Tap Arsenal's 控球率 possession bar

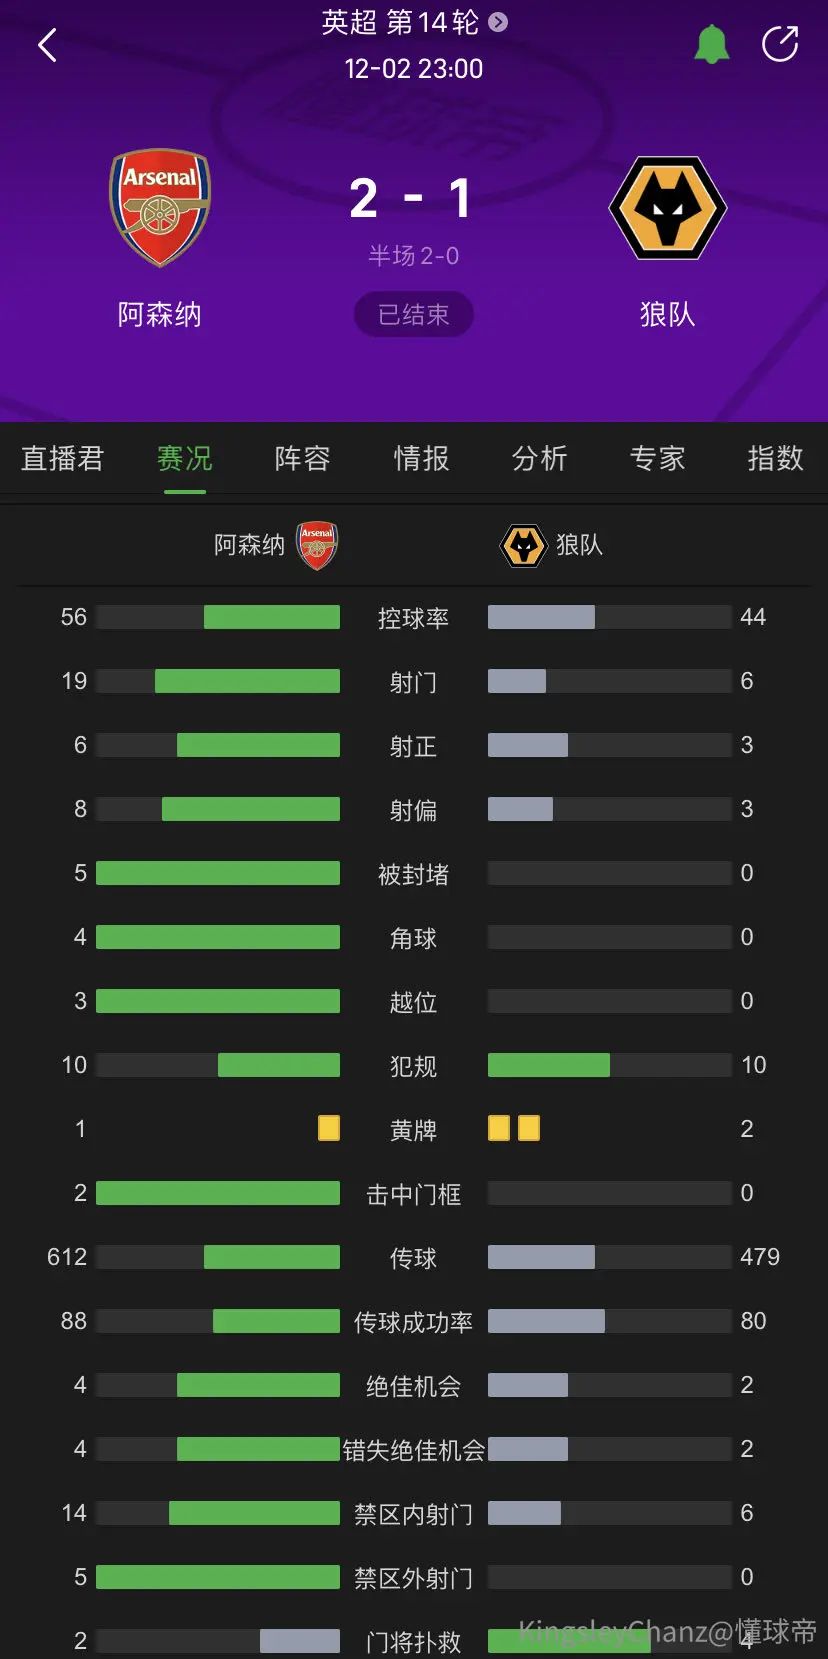218,617
